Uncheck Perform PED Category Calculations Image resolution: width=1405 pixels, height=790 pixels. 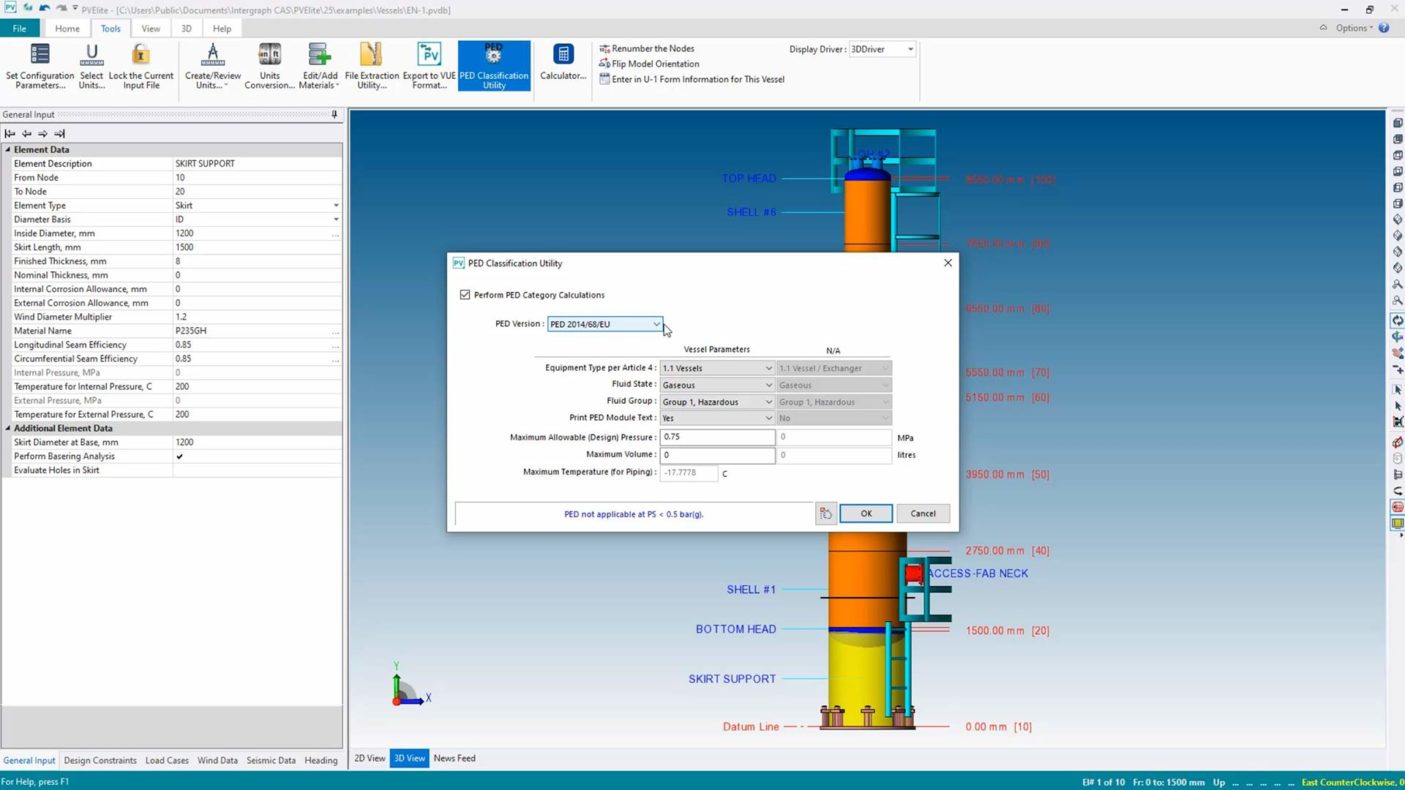[x=465, y=295]
